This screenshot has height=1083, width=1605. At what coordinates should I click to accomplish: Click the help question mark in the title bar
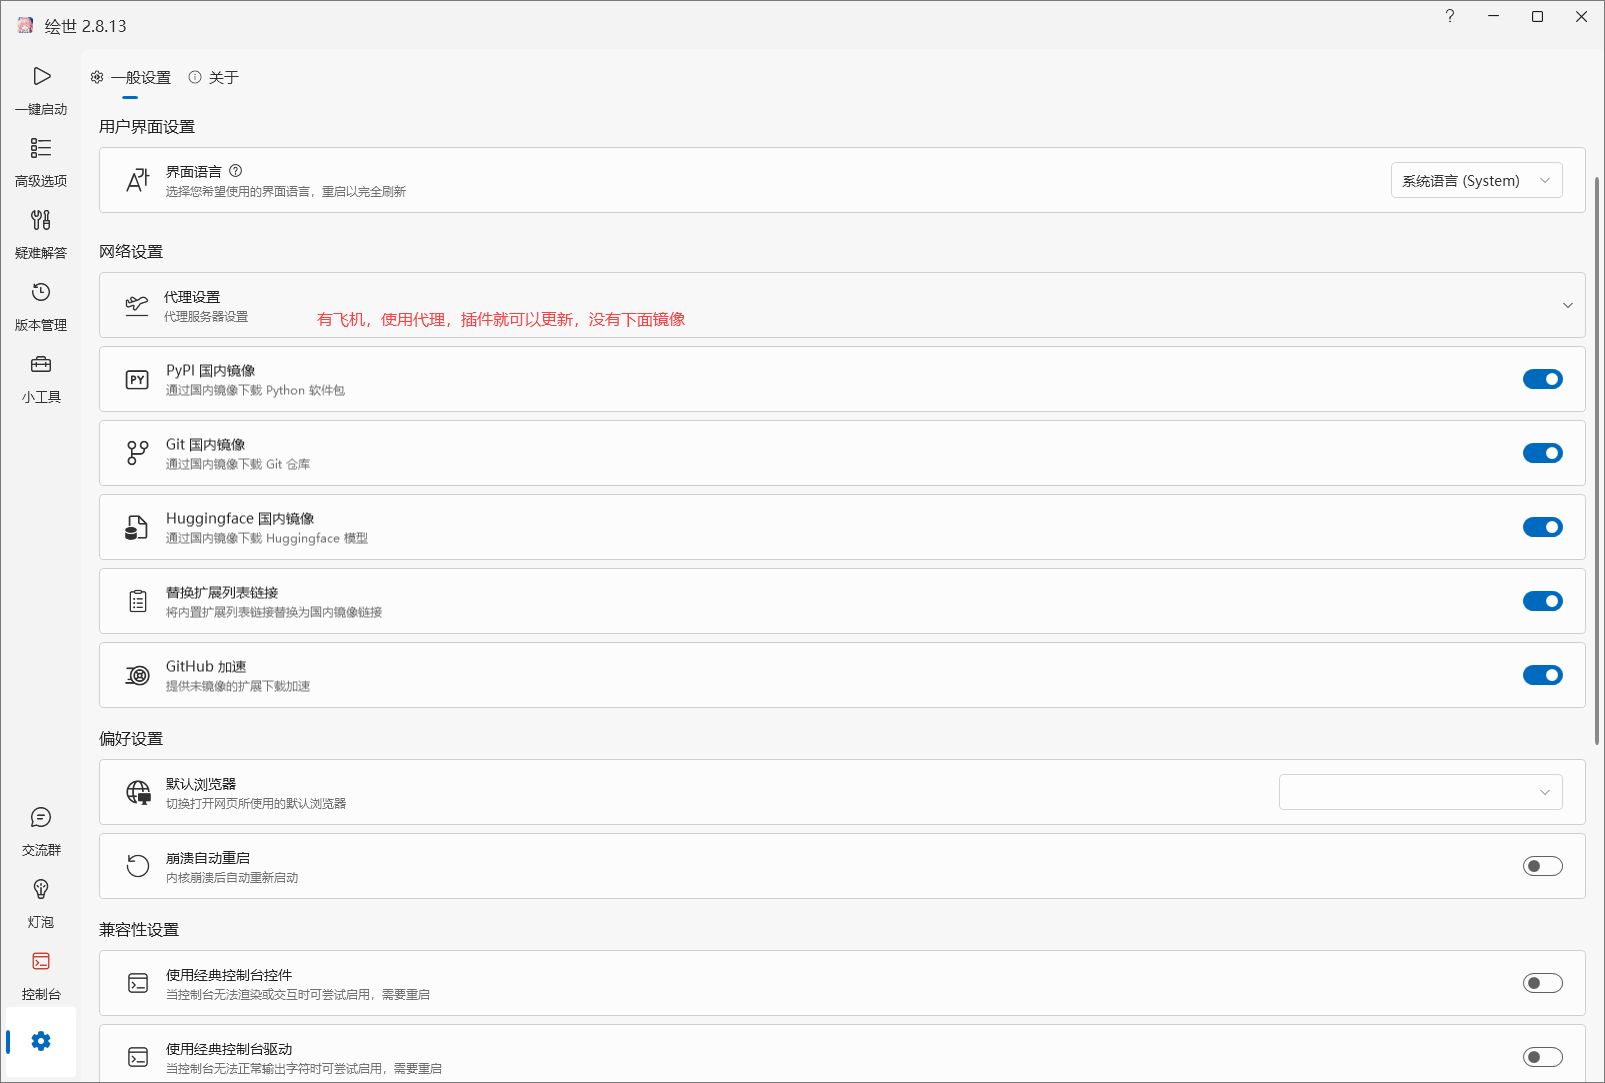click(1449, 16)
